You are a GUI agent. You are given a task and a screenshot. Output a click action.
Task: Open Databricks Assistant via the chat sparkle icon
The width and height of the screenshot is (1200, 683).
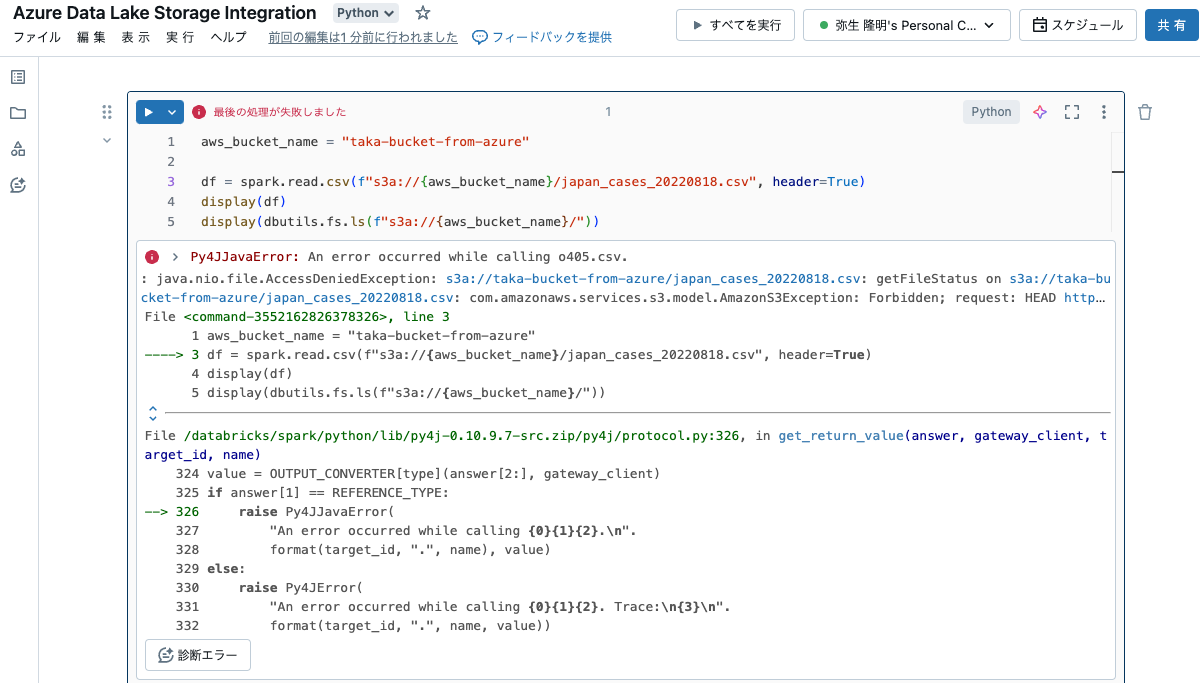pyautogui.click(x=17, y=186)
